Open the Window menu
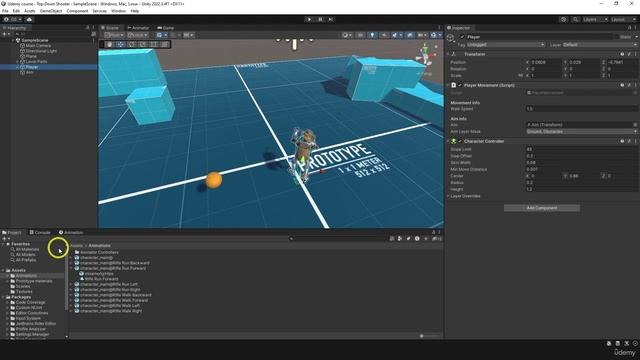640x360 pixels. (118, 11)
